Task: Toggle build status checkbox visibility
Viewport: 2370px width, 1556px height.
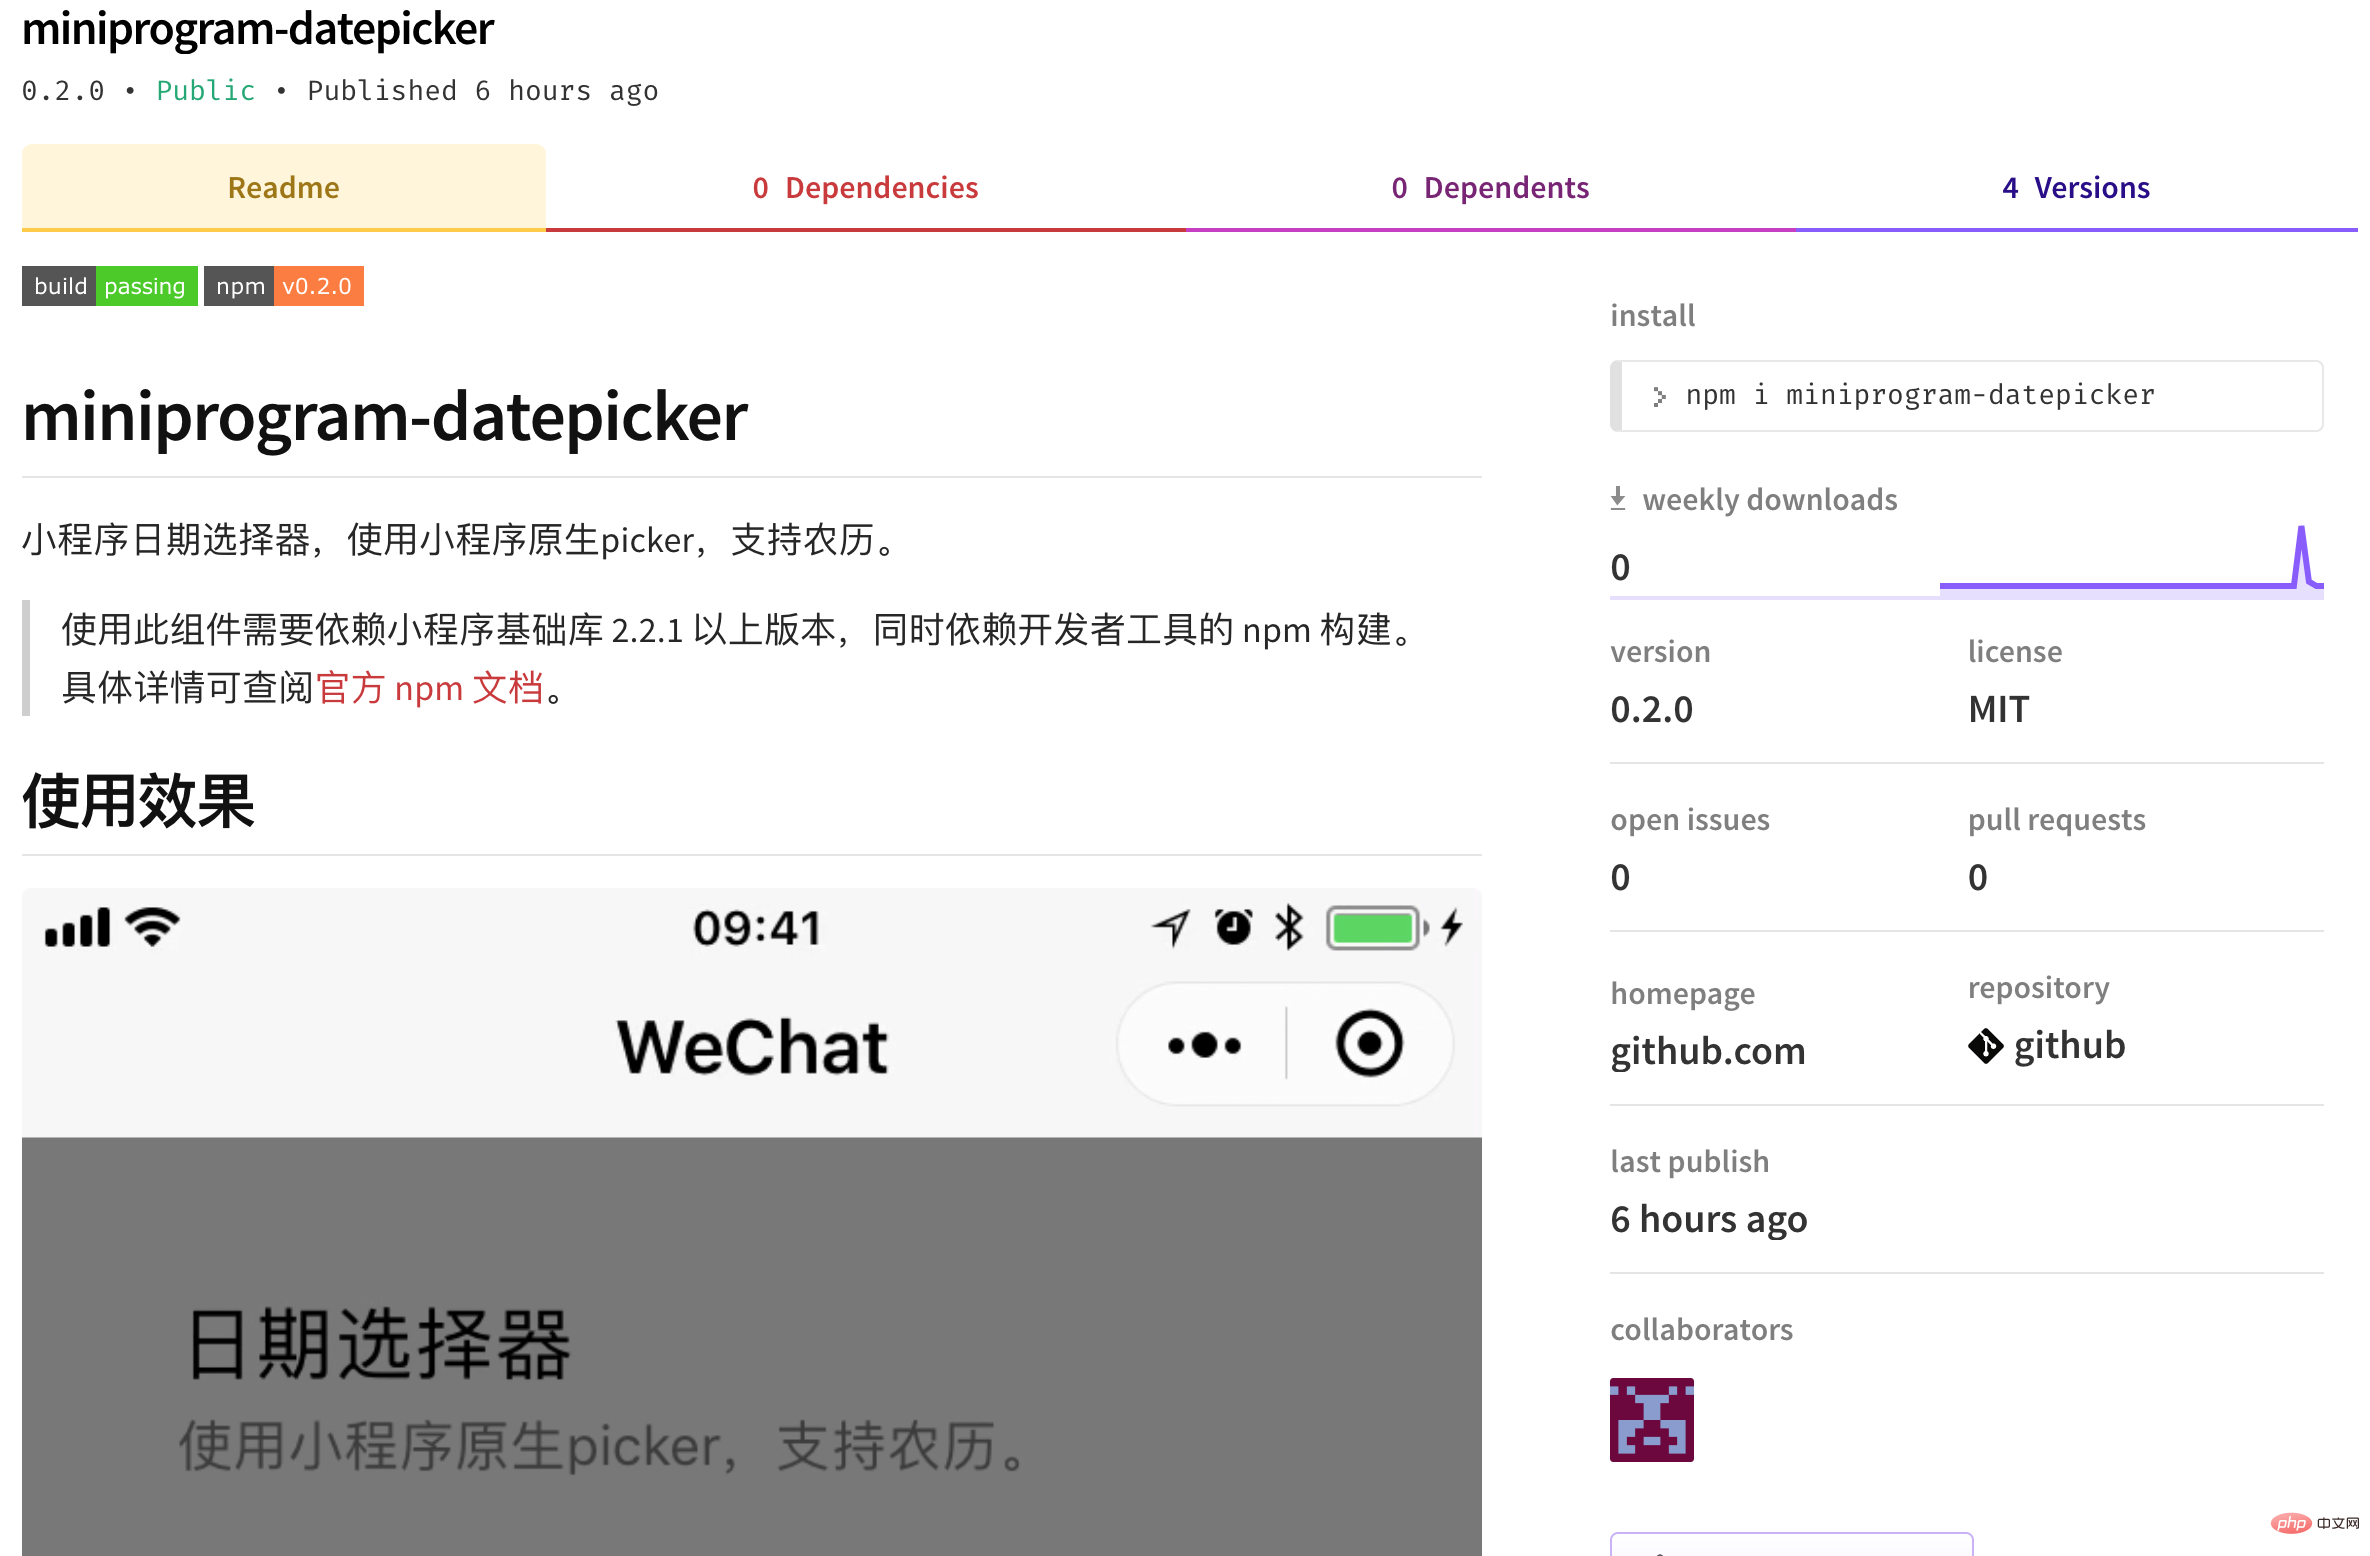Action: point(106,285)
